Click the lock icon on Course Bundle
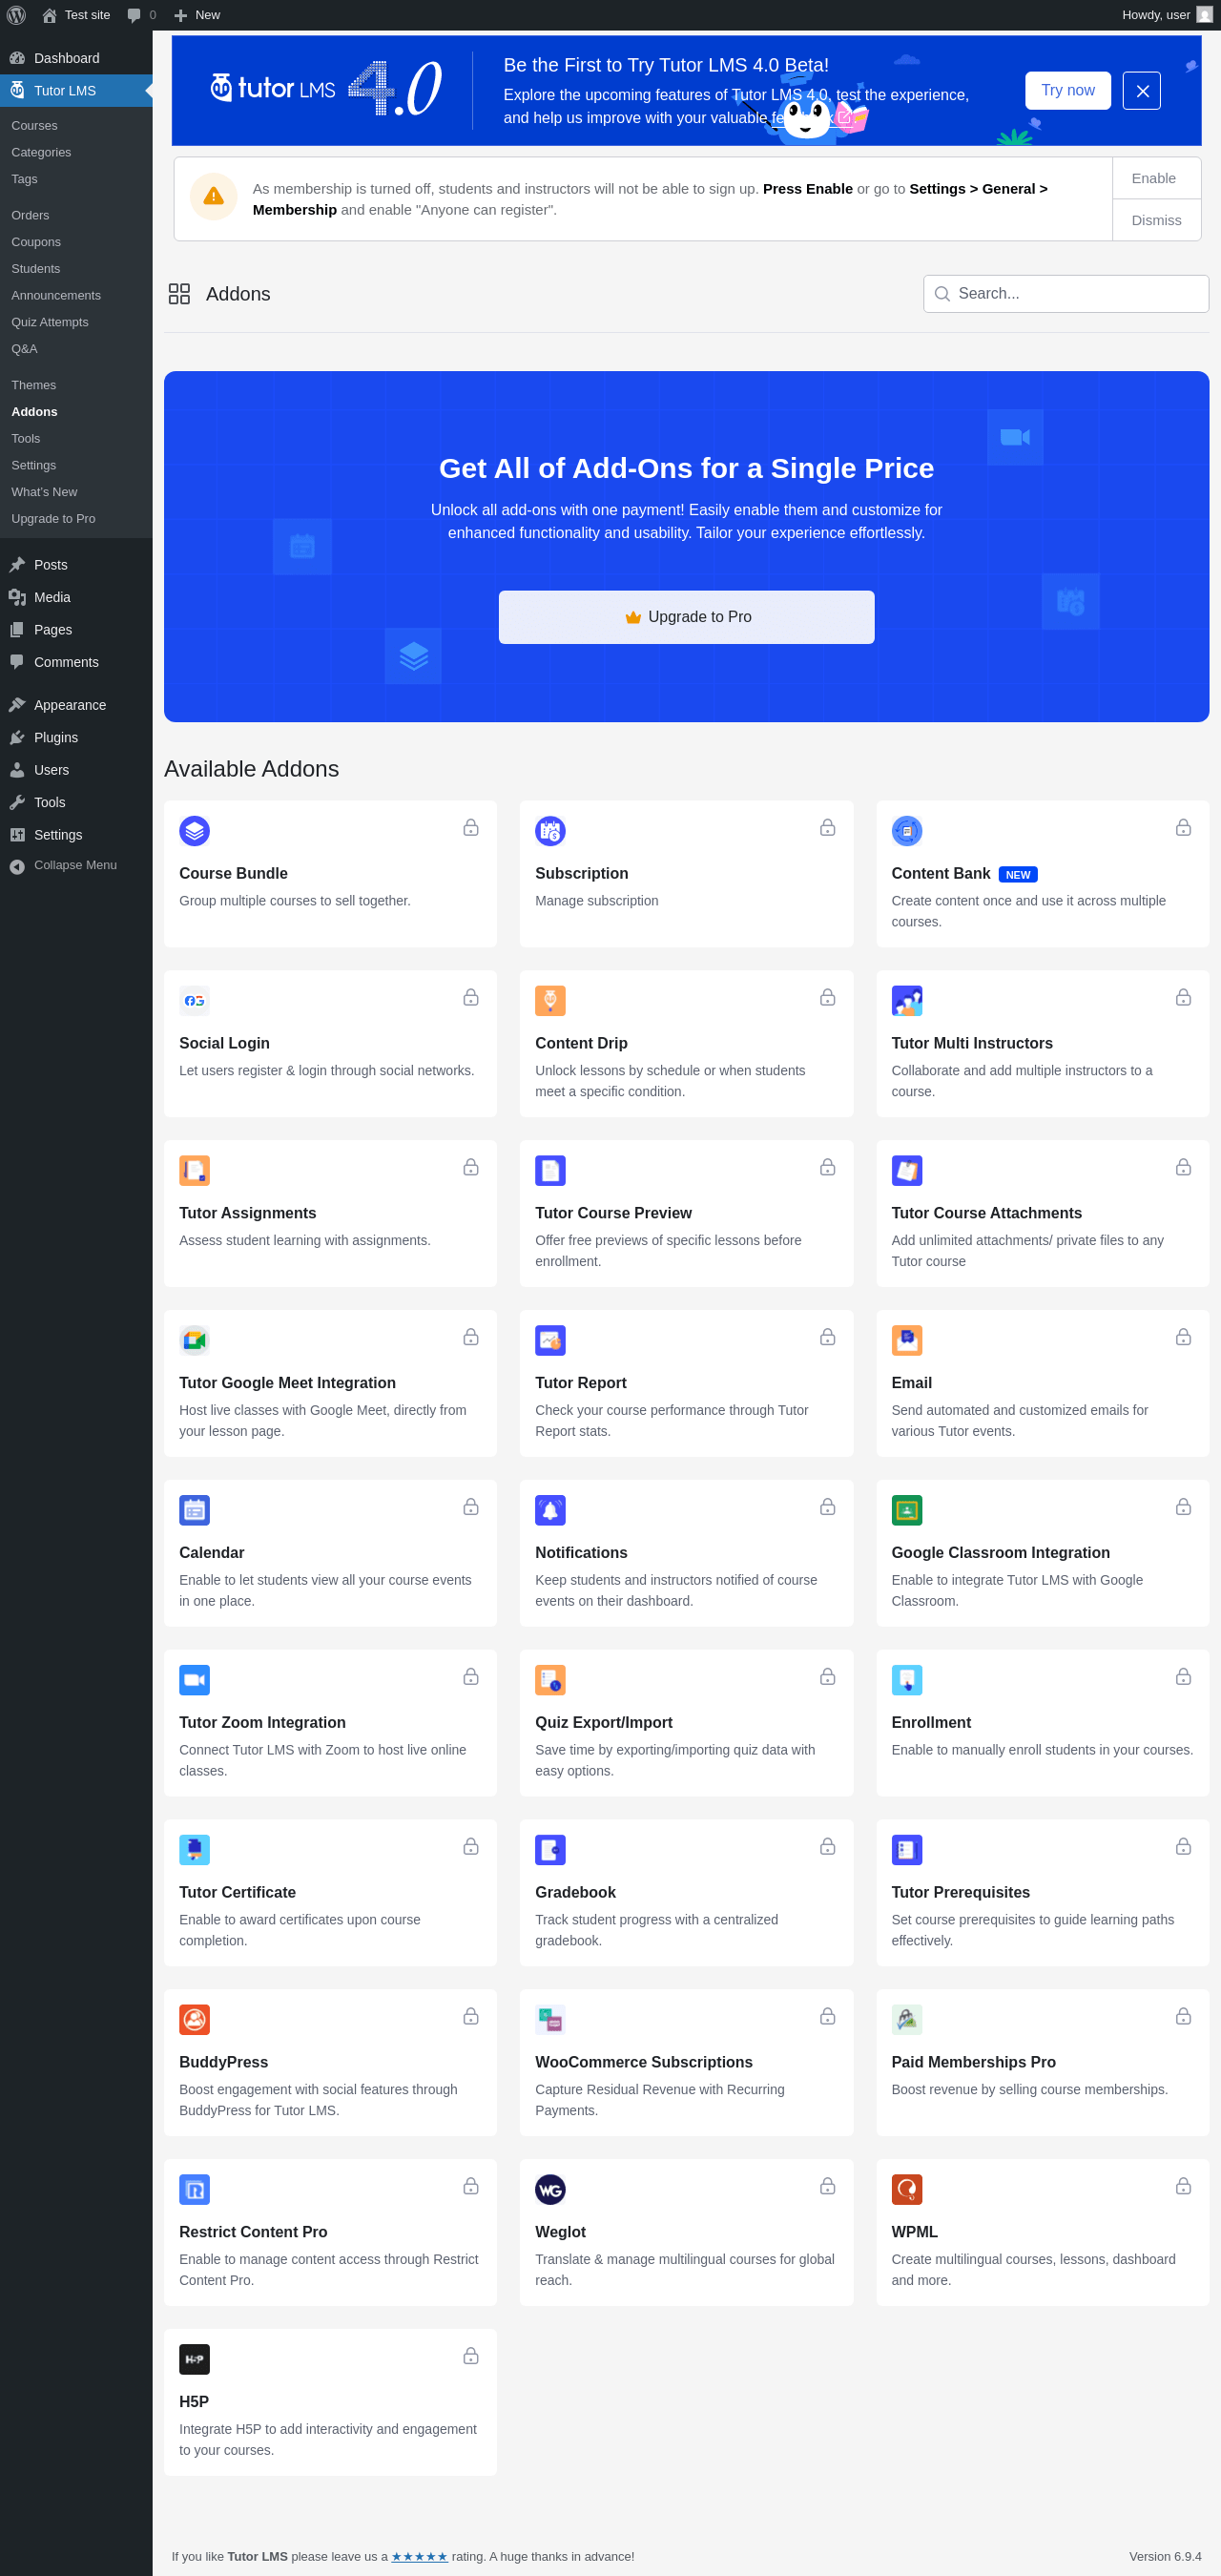The image size is (1221, 2576). (x=471, y=828)
